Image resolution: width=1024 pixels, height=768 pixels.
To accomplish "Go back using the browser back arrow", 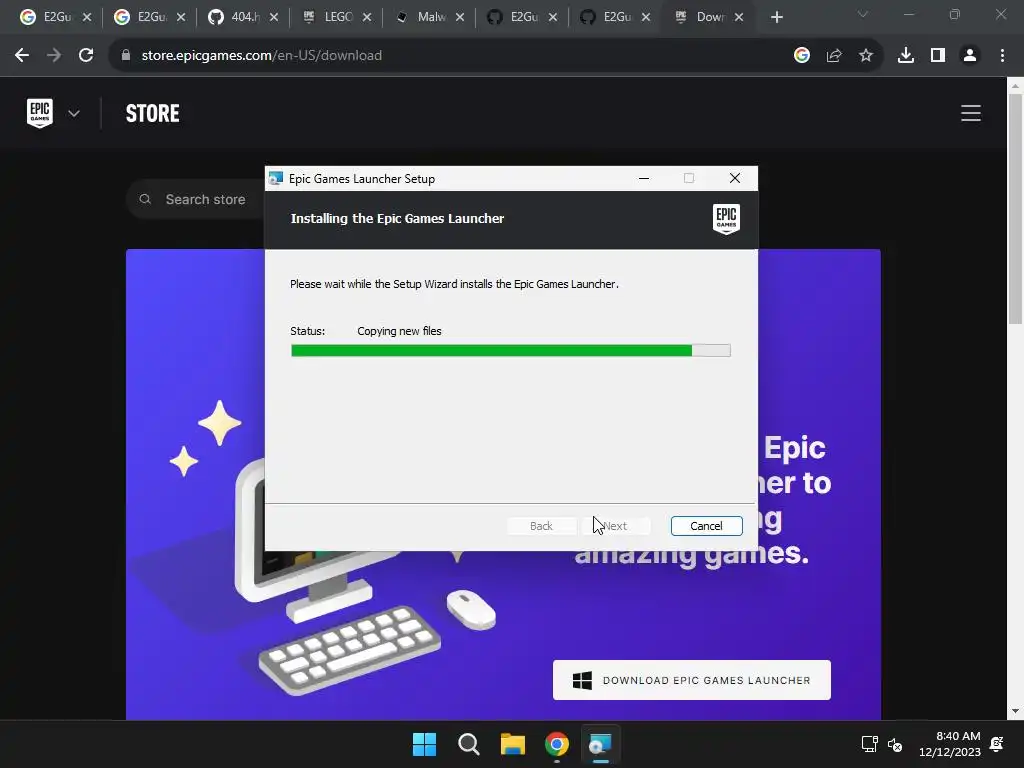I will pyautogui.click(x=22, y=56).
